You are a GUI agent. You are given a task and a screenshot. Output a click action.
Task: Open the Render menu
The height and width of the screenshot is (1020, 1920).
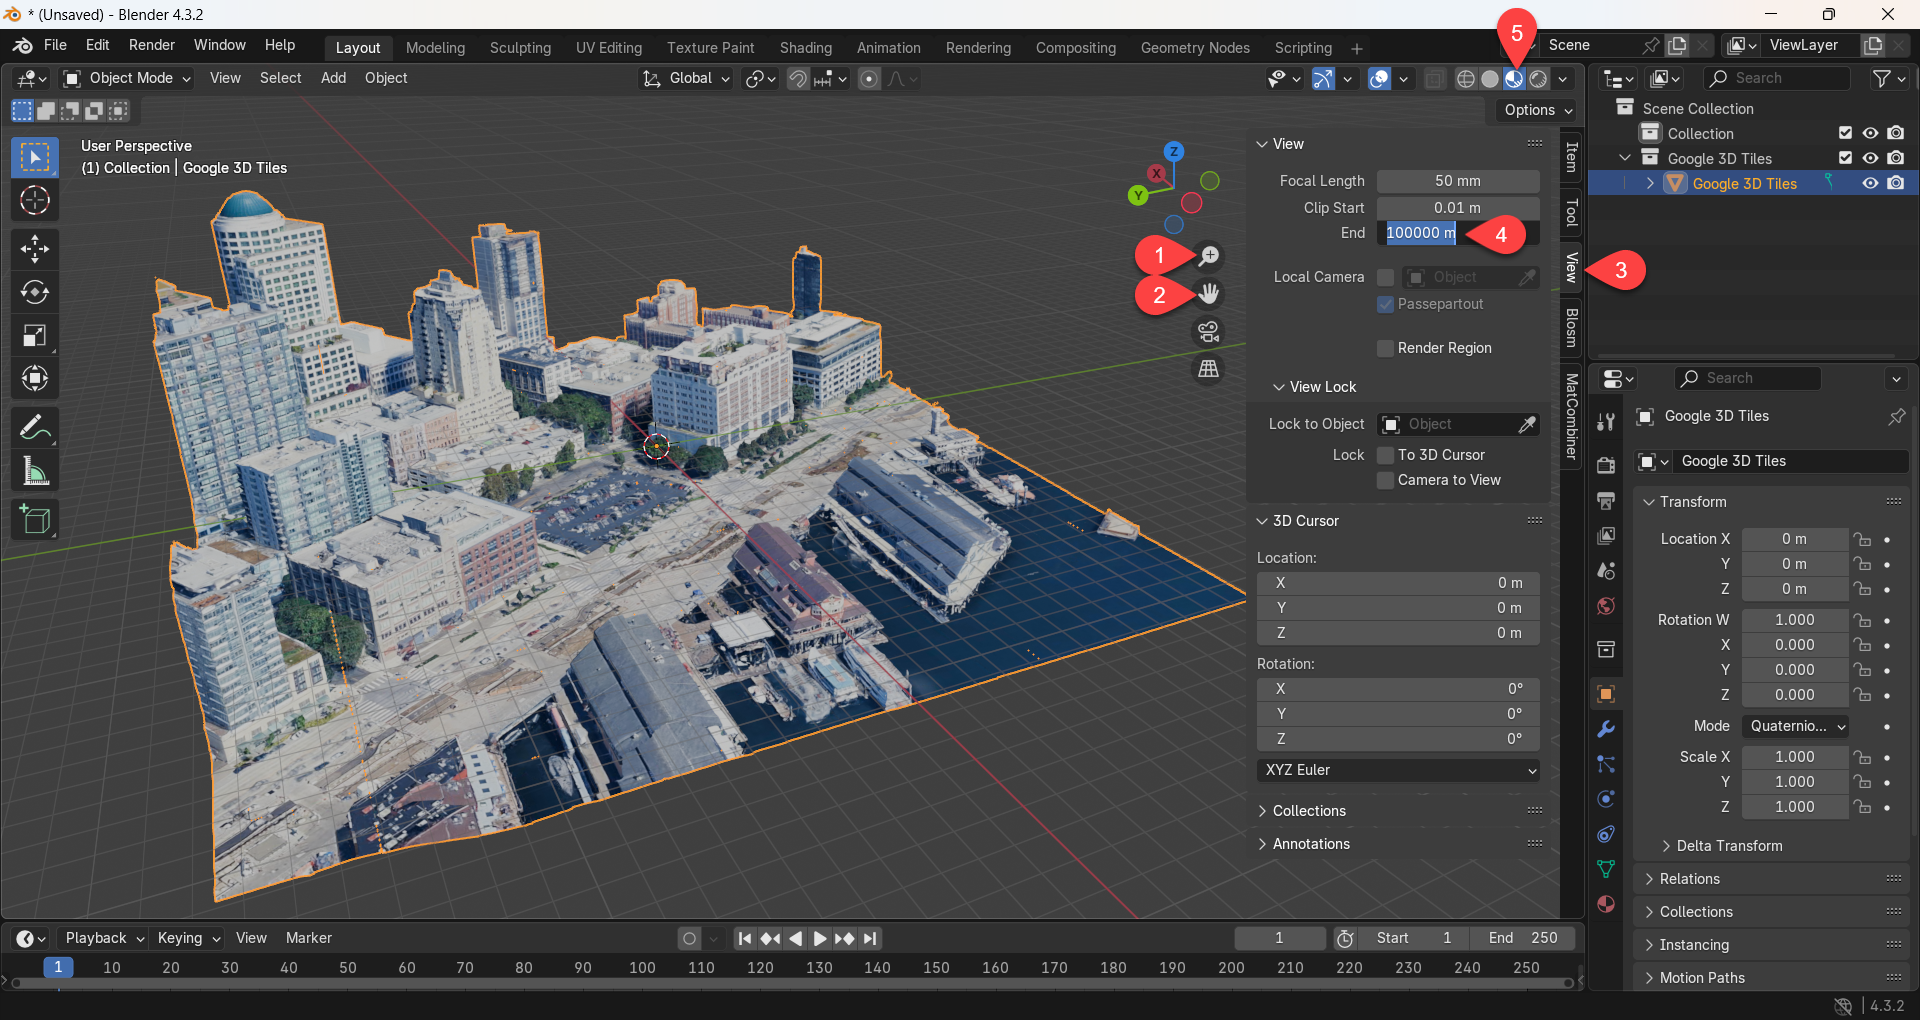click(x=152, y=45)
